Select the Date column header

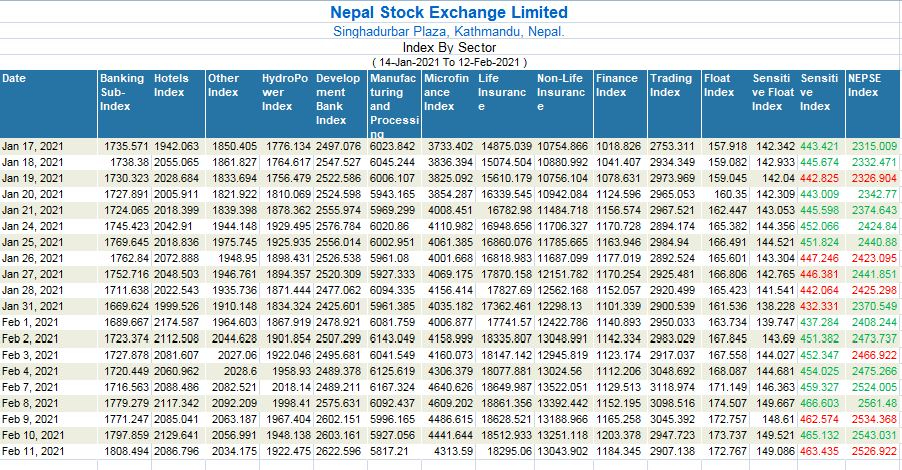(x=14, y=78)
